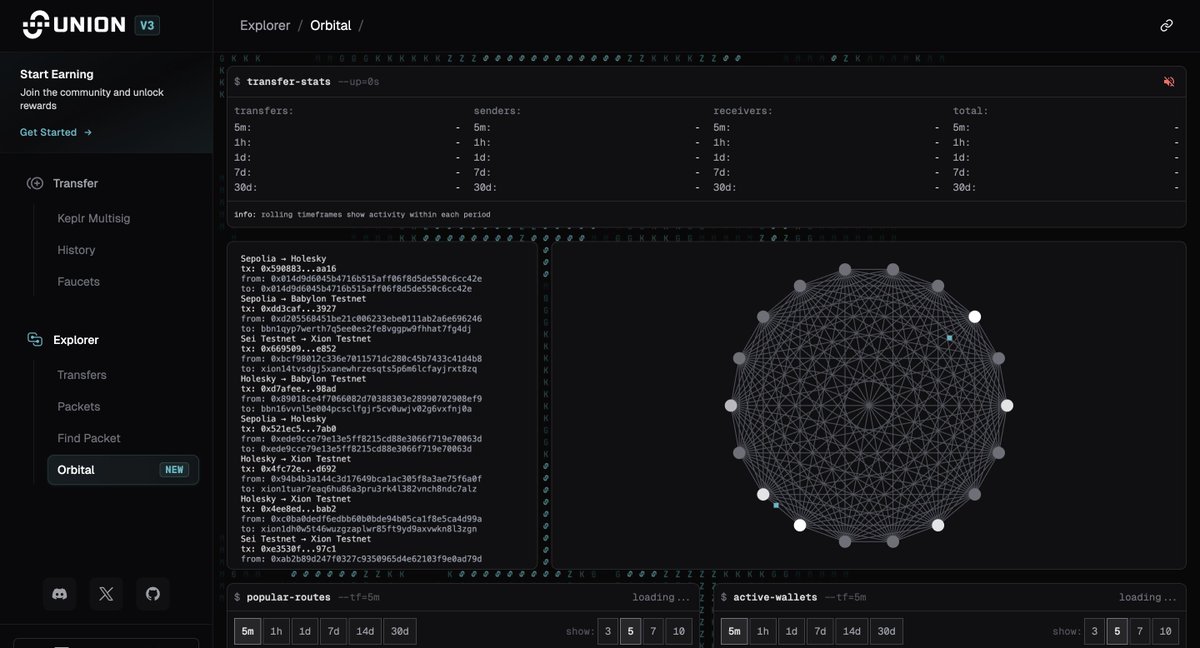Show 3 rows in active-wallets
The width and height of the screenshot is (1200, 648).
[1095, 631]
